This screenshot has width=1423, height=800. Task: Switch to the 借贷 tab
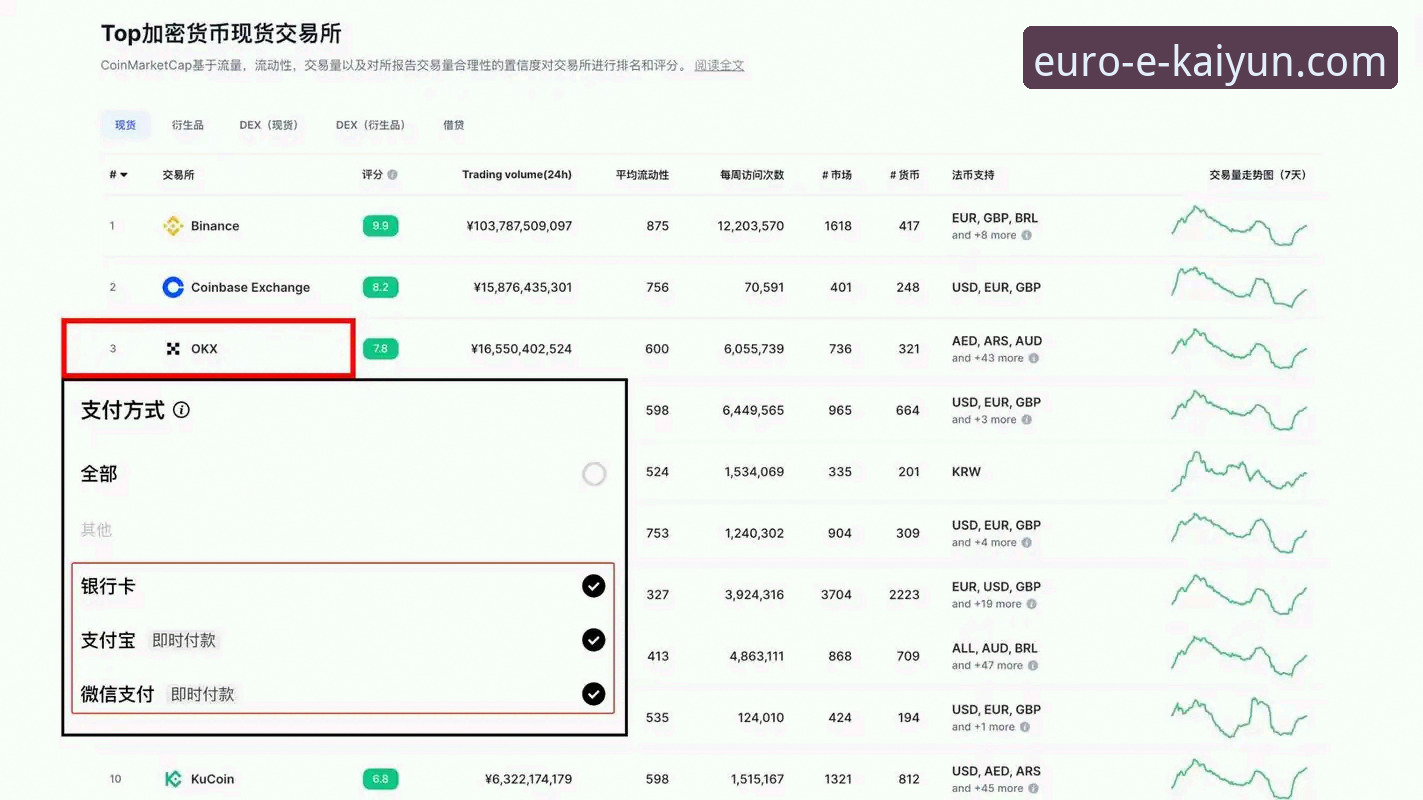pyautogui.click(x=454, y=125)
